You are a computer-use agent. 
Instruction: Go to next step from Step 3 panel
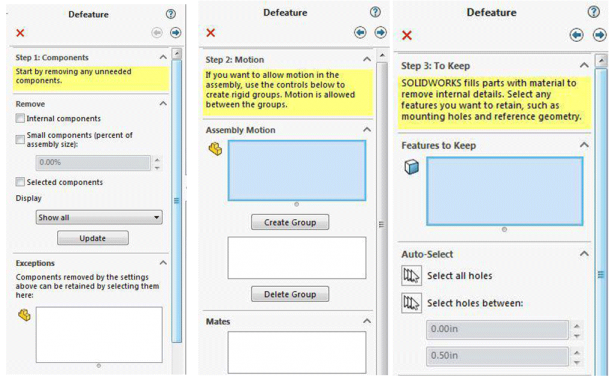pyautogui.click(x=599, y=35)
